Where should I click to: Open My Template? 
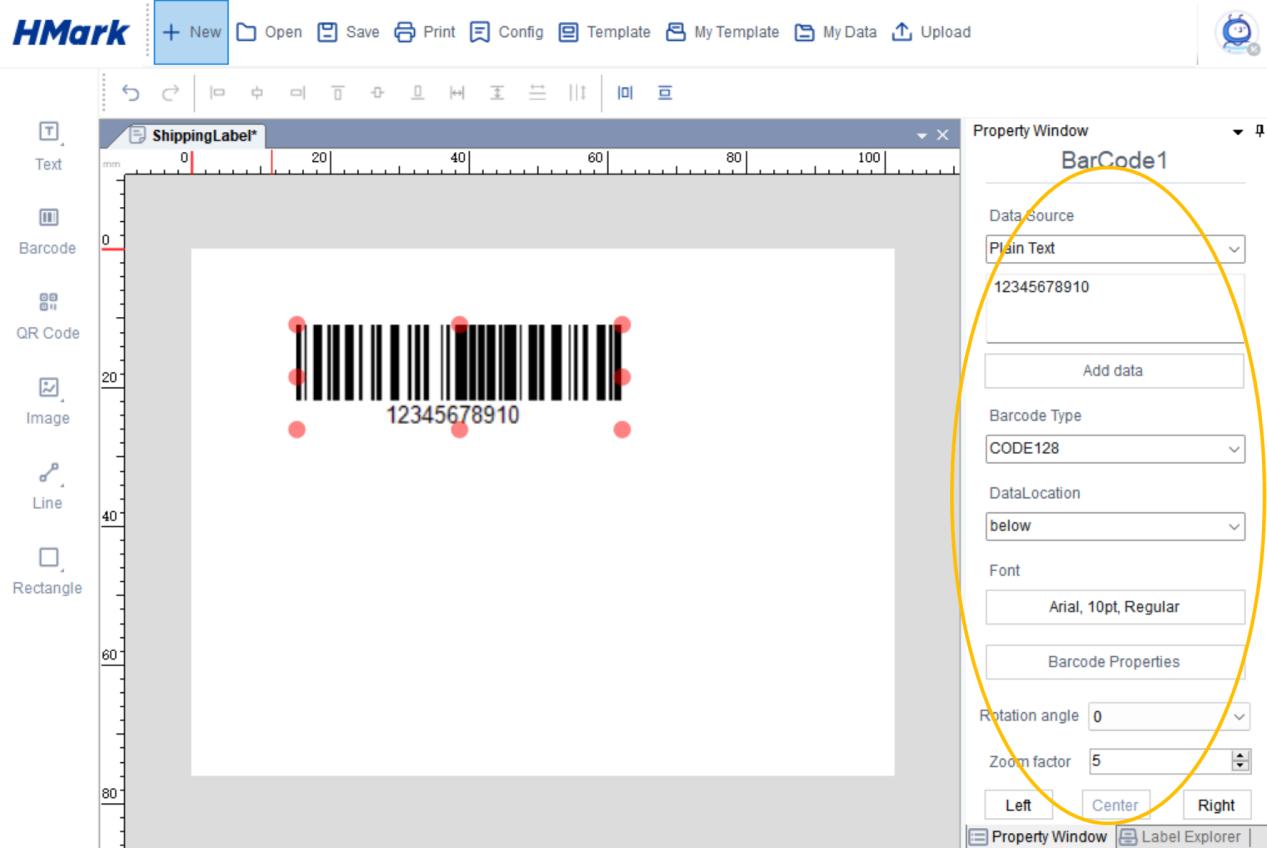(721, 32)
